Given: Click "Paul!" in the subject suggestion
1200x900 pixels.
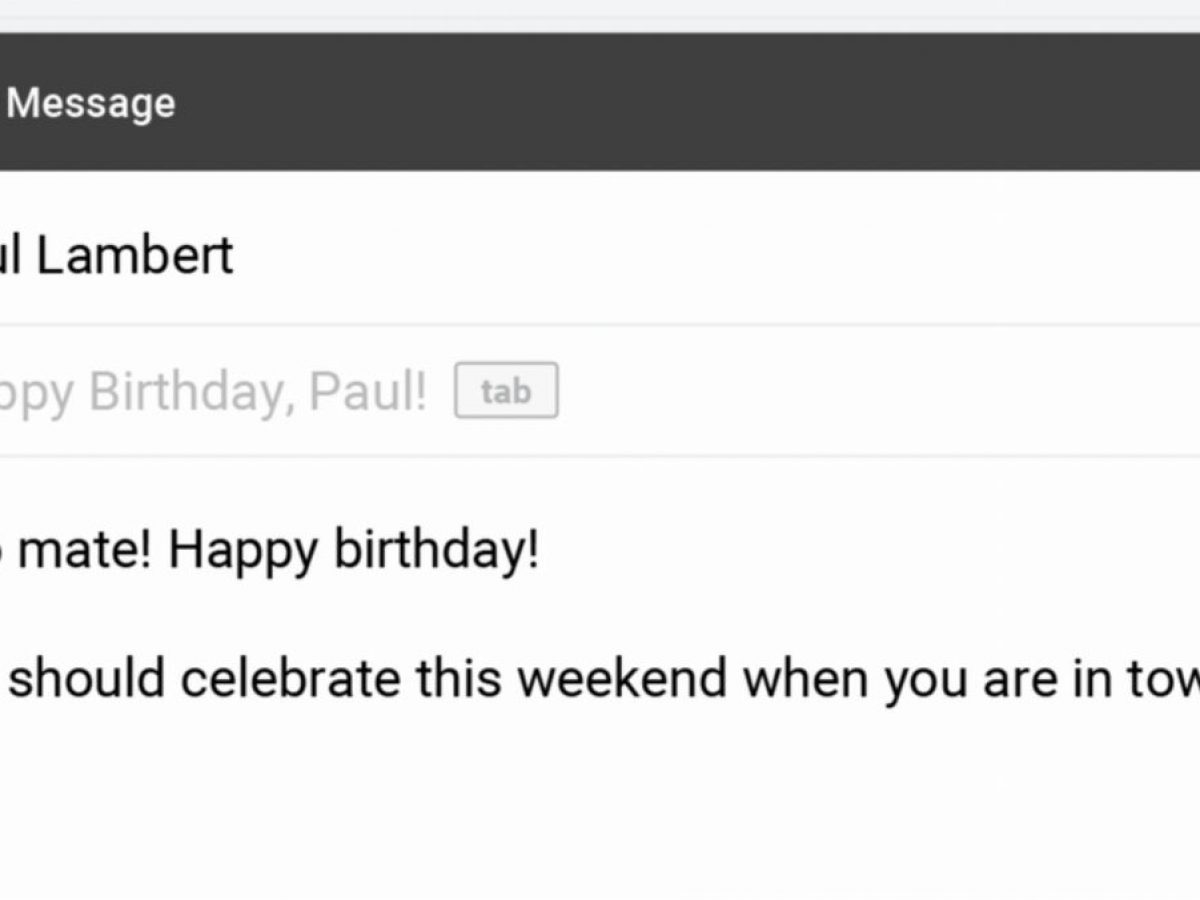Looking at the screenshot, I should pyautogui.click(x=367, y=391).
